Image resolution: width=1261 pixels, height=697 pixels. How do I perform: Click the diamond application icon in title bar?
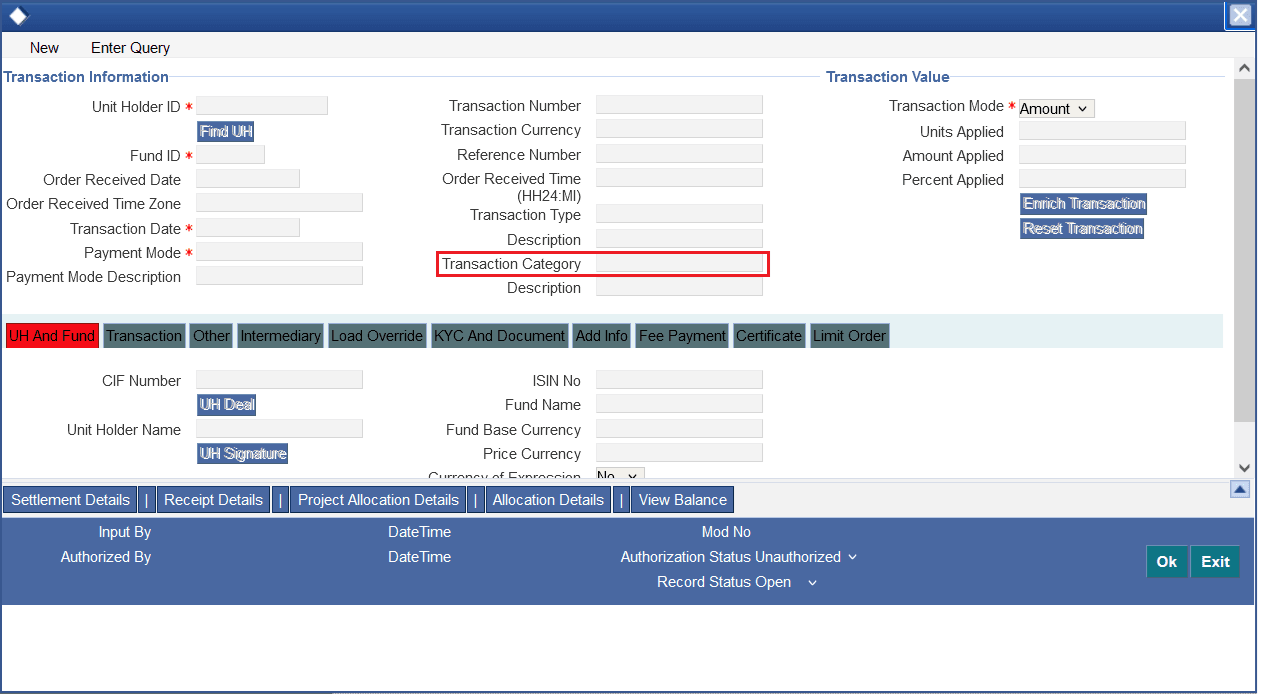pyautogui.click(x=17, y=15)
